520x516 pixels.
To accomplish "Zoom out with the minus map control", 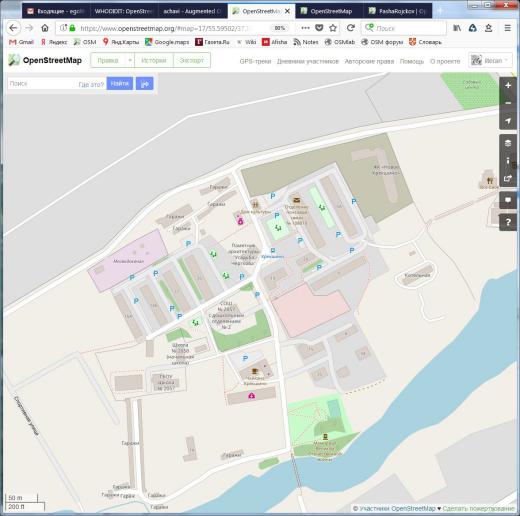I will click(x=508, y=103).
